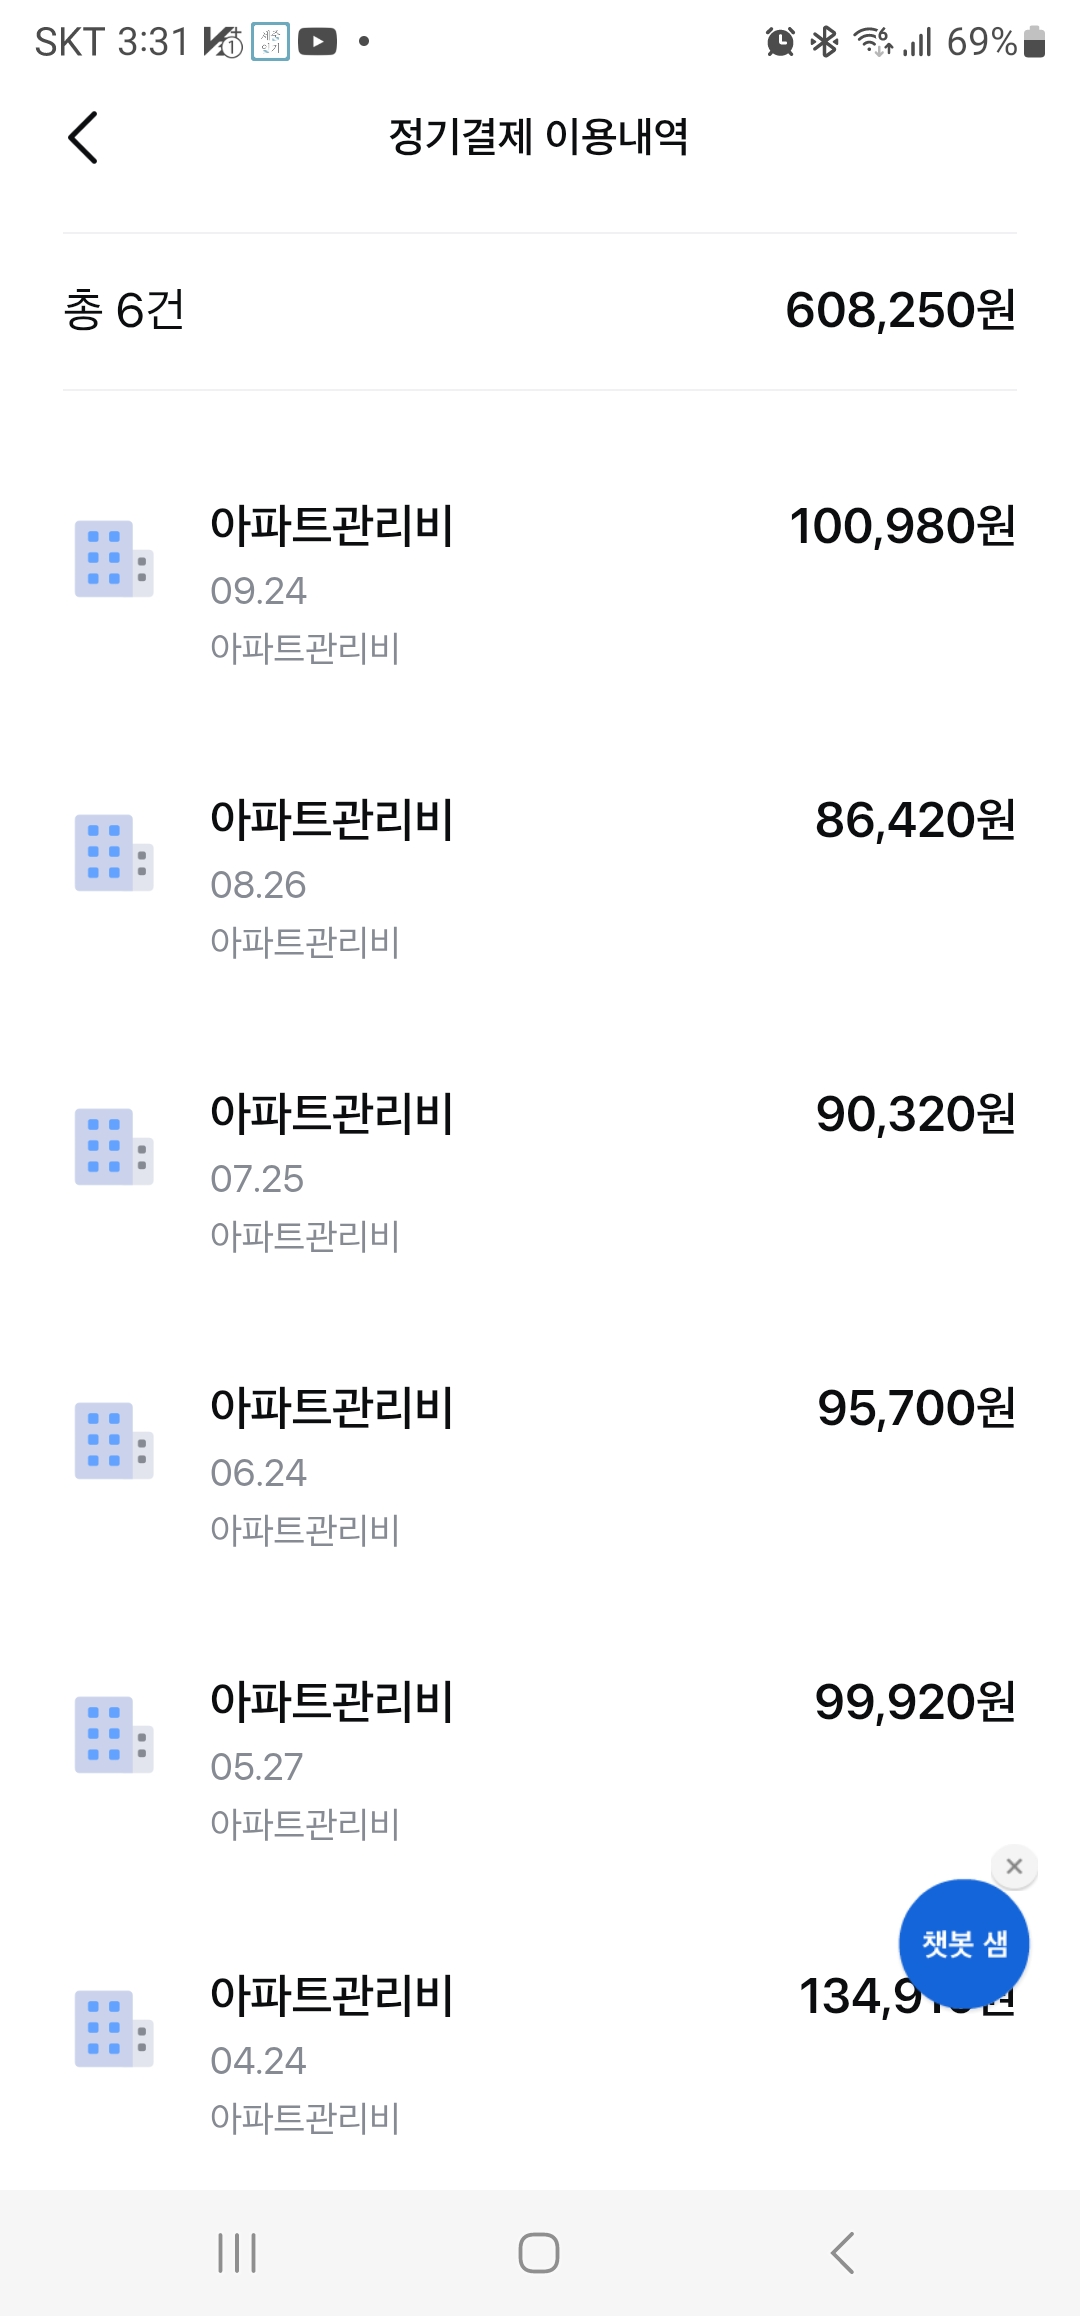Tap the building icon for 08.26 payment
This screenshot has height=2316, width=1080.
(113, 853)
